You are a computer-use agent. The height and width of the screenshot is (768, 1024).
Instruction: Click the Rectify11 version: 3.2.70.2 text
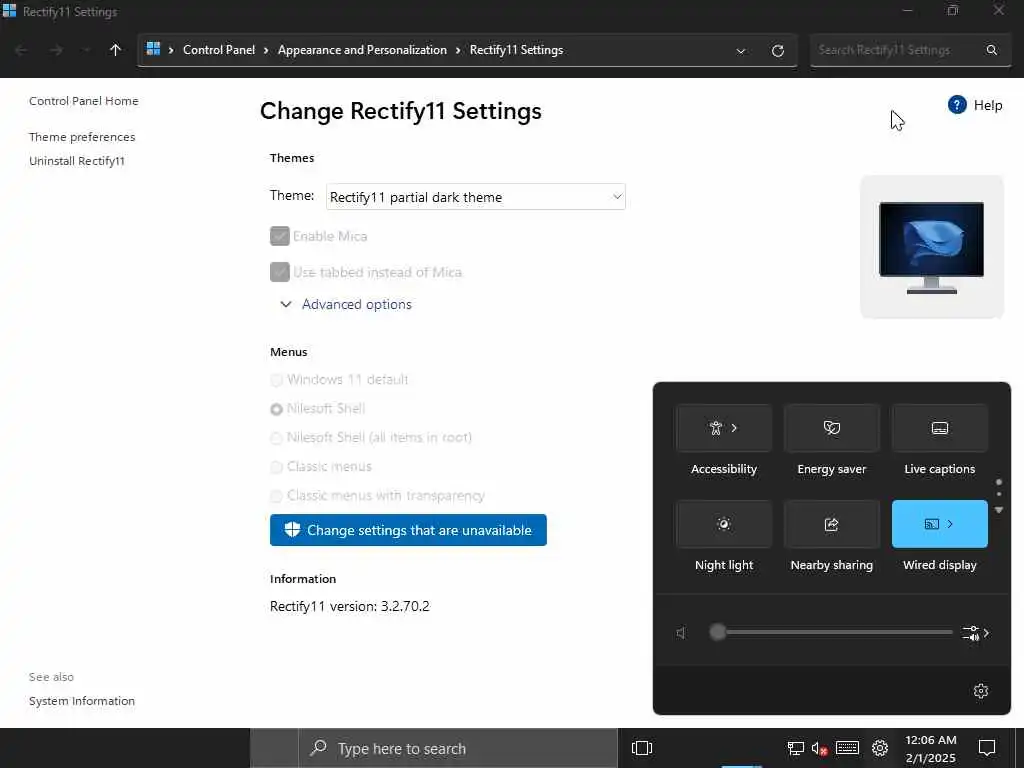coord(349,606)
